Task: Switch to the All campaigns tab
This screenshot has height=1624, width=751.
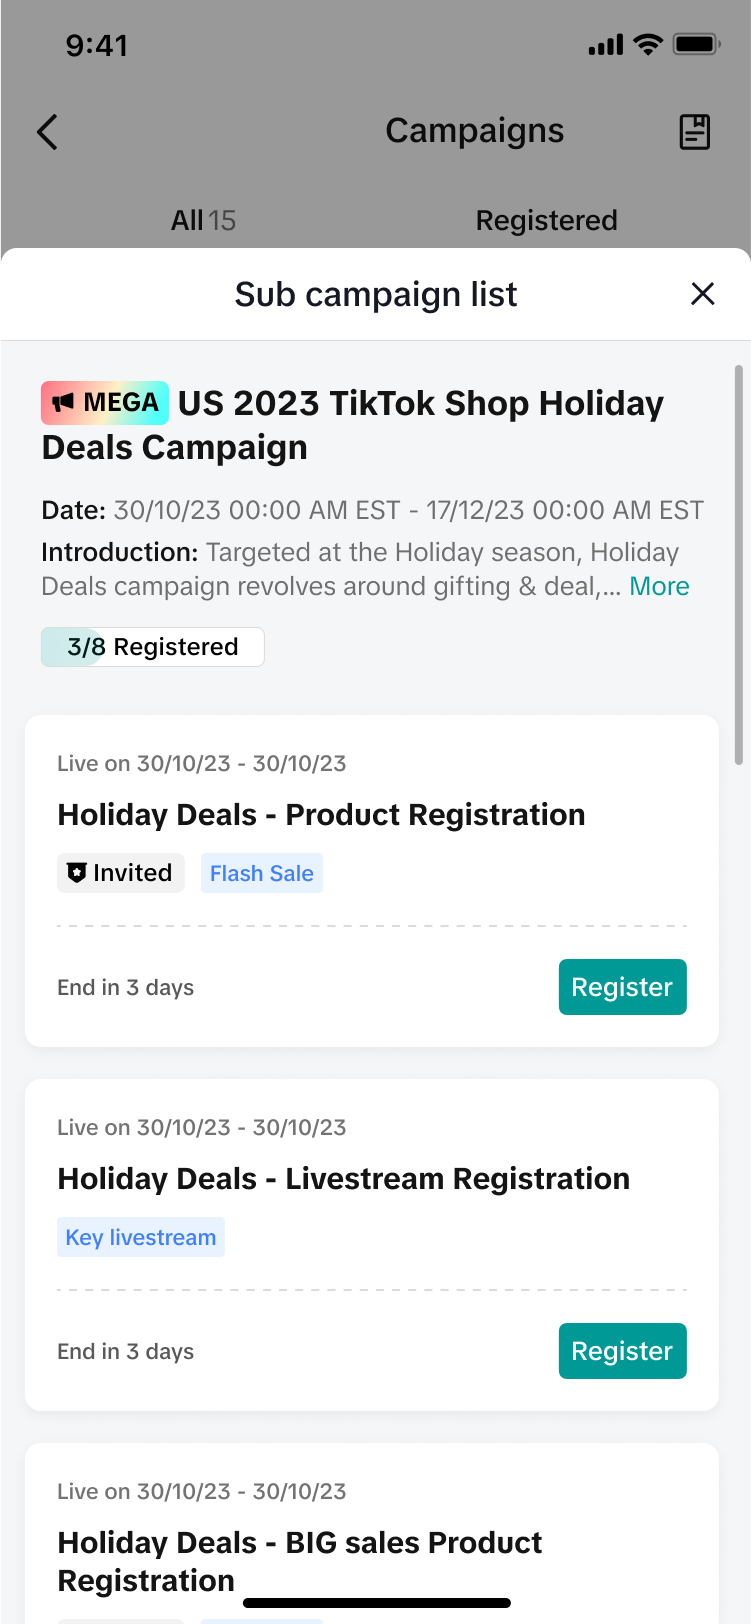Action: coord(203,220)
